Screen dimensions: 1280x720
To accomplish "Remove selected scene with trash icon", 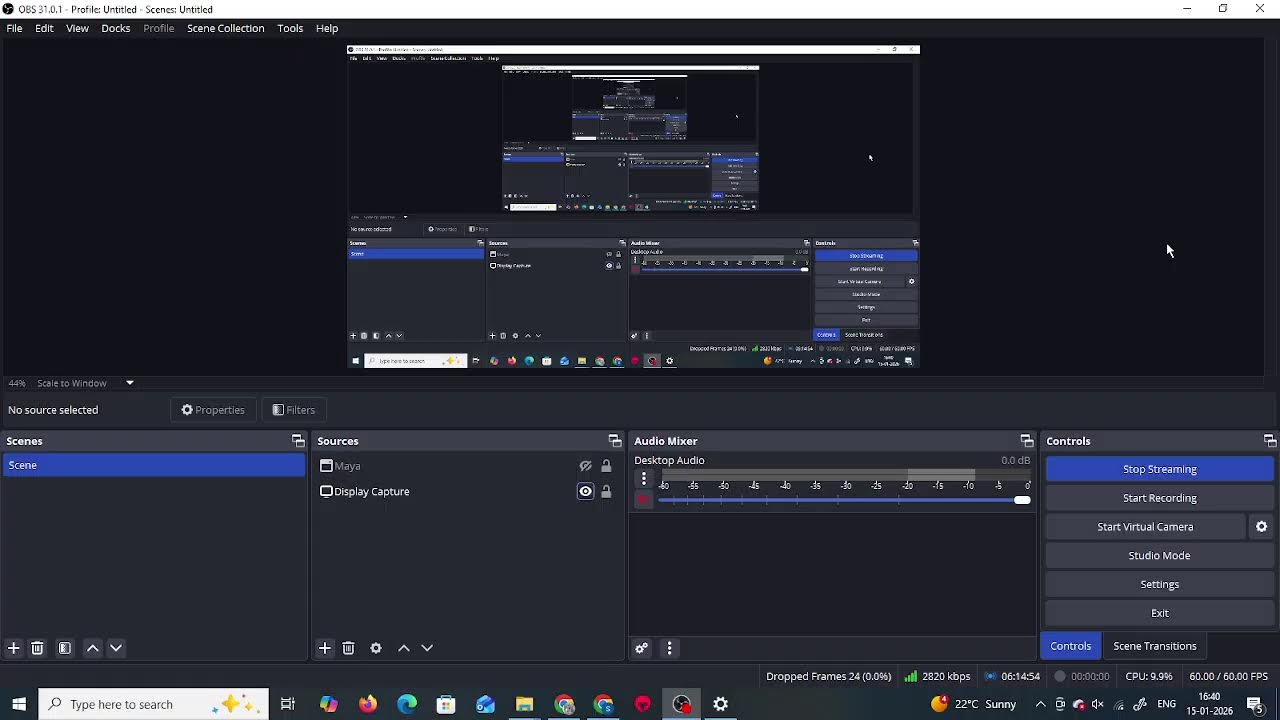I will [x=37, y=648].
